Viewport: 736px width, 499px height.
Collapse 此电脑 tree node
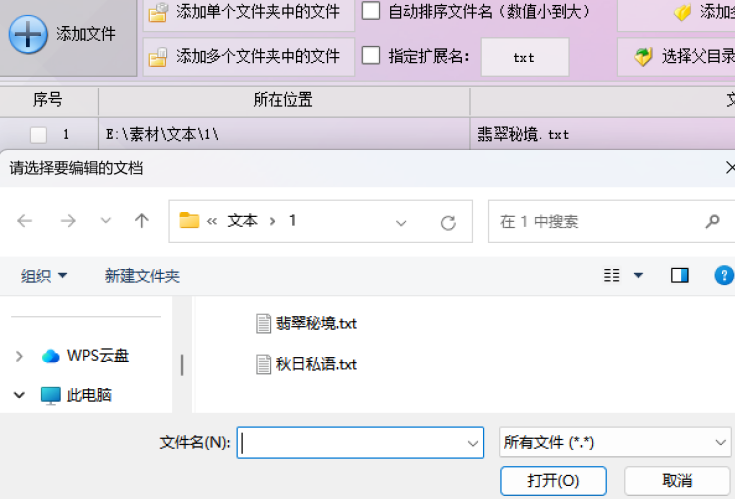[x=19, y=395]
